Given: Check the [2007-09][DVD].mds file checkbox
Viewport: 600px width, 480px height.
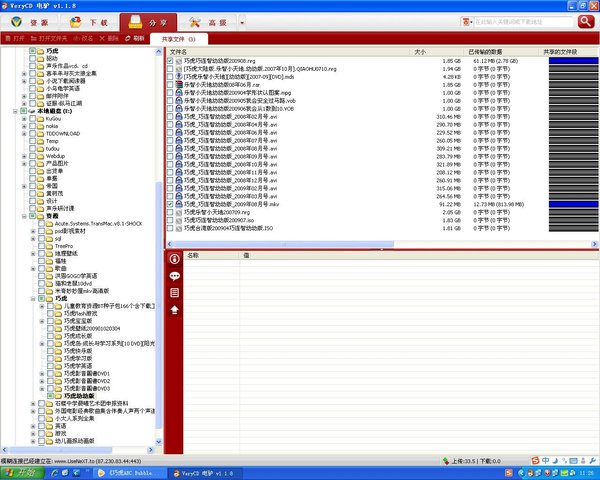Looking at the screenshot, I should point(170,77).
